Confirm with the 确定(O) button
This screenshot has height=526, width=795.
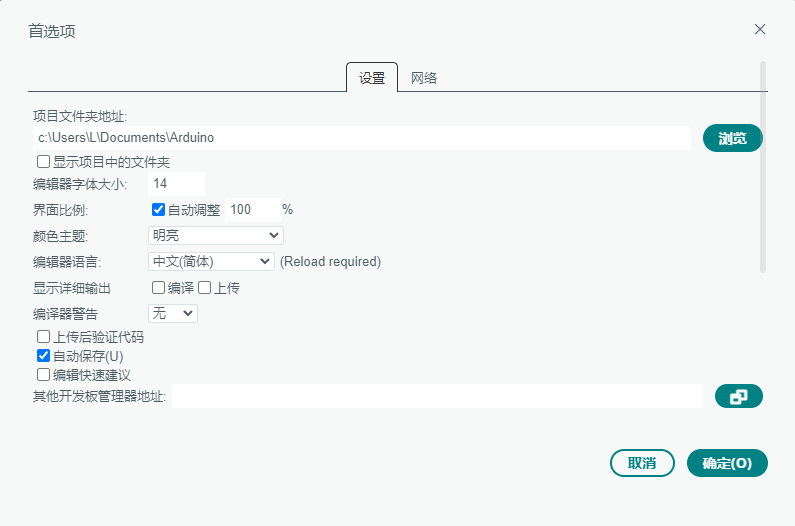726,463
